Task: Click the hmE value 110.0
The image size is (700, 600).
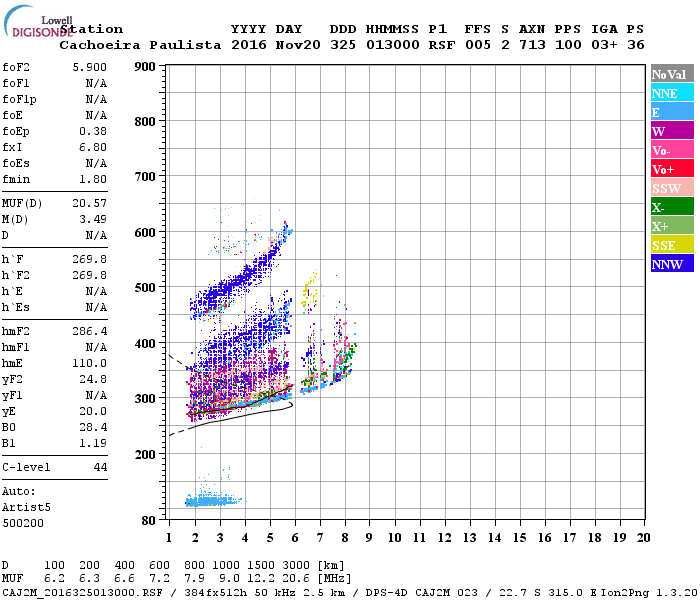Action: coord(90,363)
